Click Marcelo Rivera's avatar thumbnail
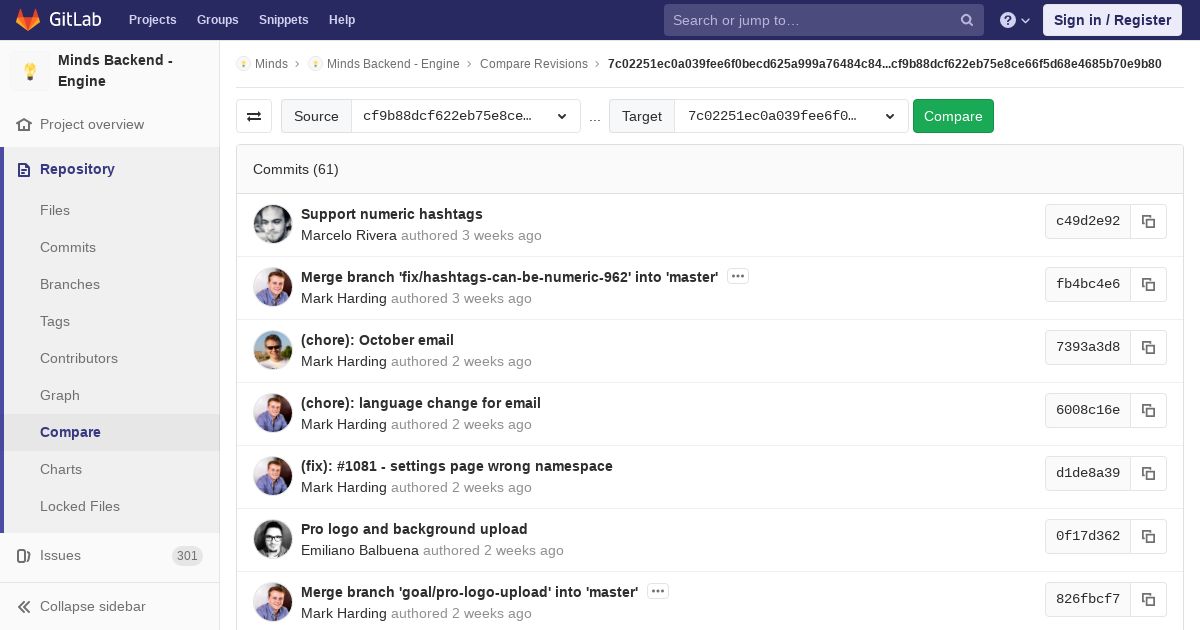The height and width of the screenshot is (630, 1200). pyautogui.click(x=273, y=224)
